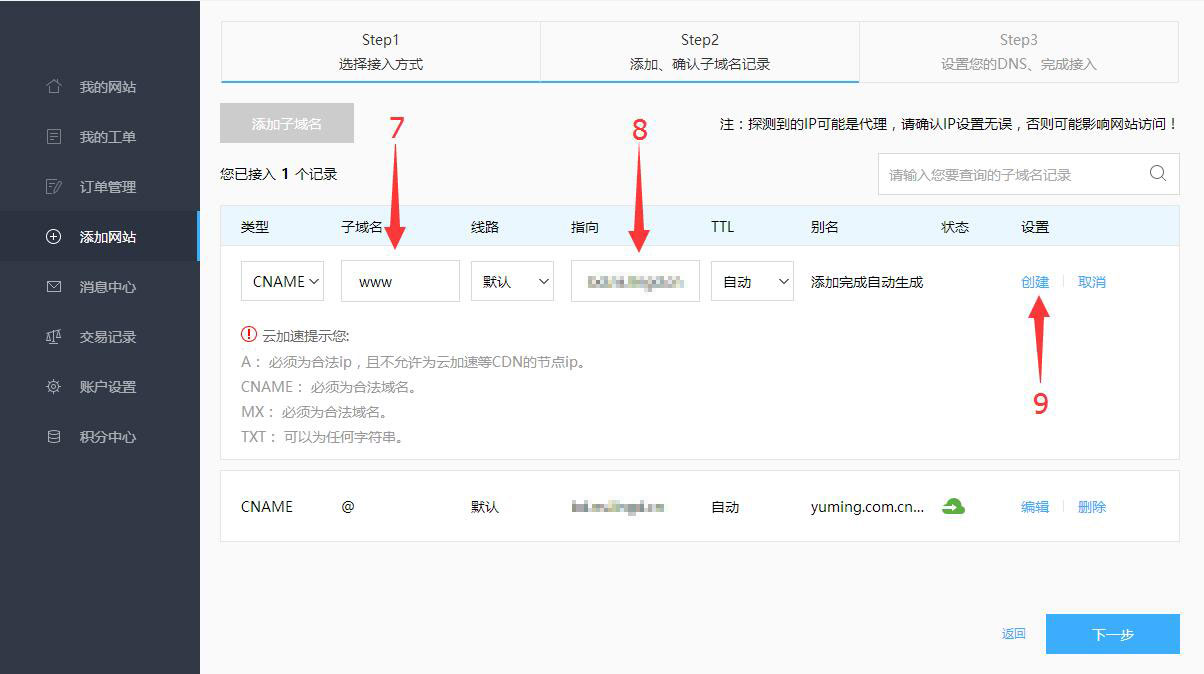Open the CNAME record type dropdown
1204x674 pixels.
[x=282, y=282]
